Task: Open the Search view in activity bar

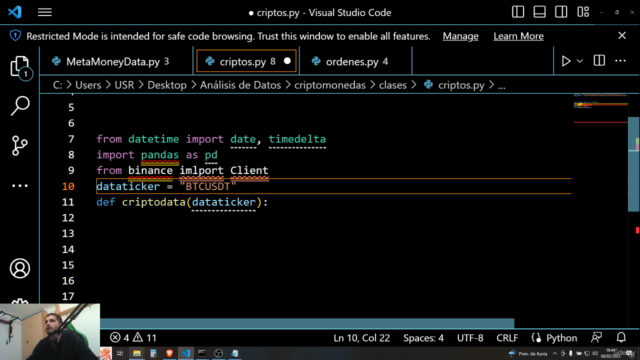Action: (20, 106)
